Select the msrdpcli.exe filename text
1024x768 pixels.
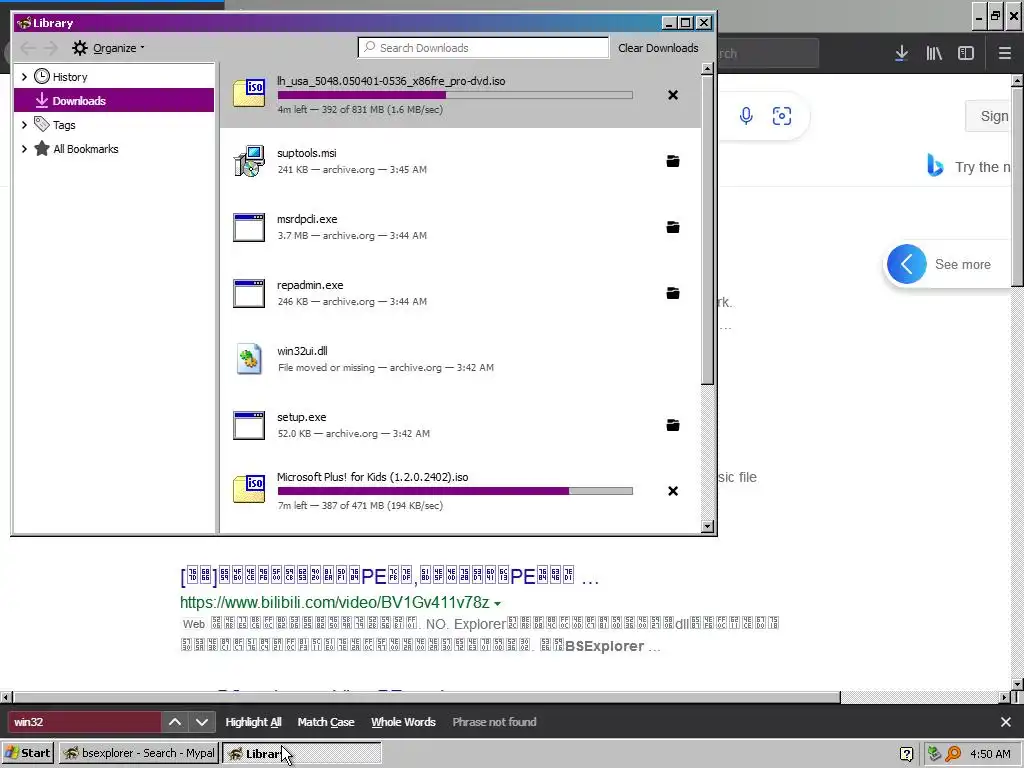coord(307,219)
